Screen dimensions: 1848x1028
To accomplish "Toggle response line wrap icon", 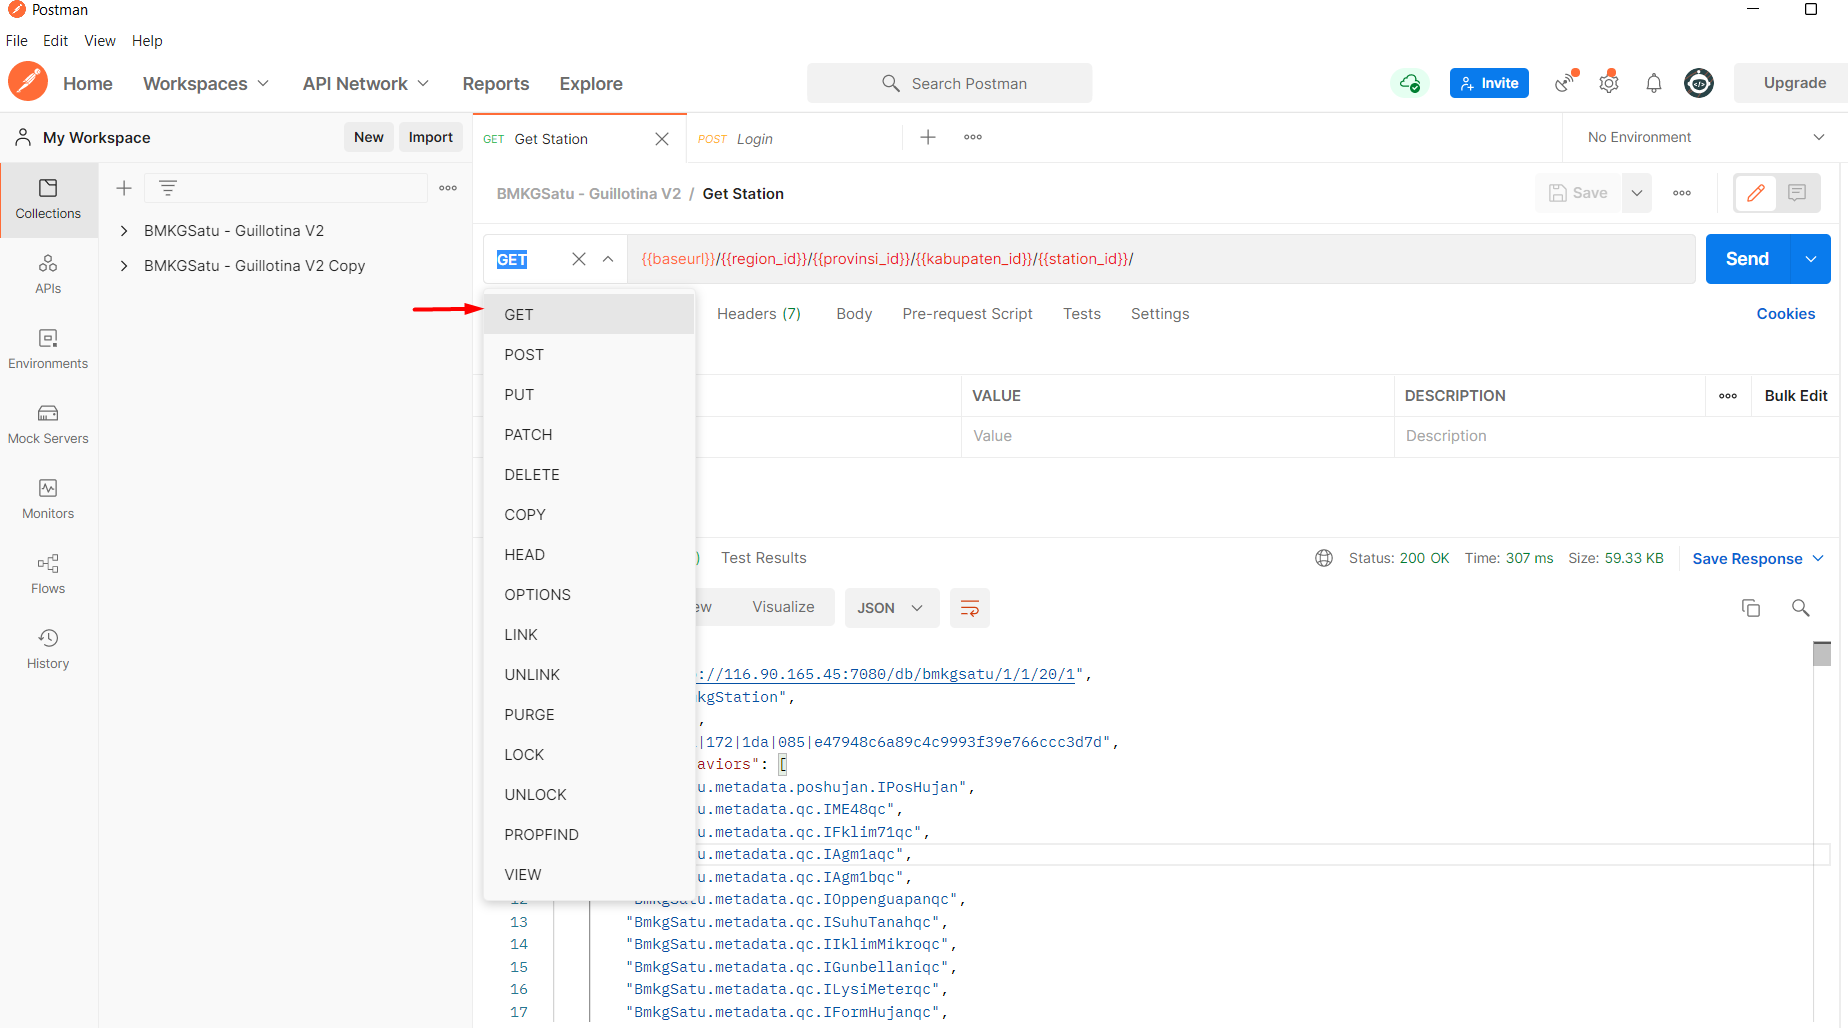I will (970, 608).
